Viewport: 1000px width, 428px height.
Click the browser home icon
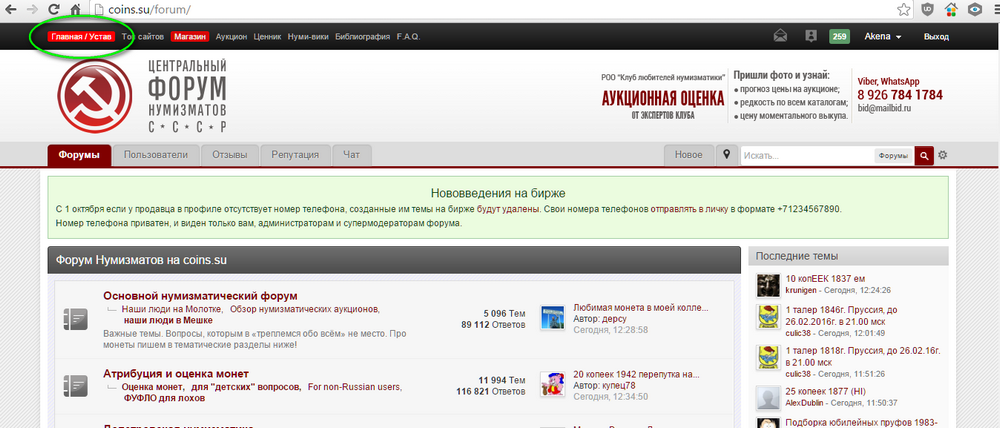(76, 9)
